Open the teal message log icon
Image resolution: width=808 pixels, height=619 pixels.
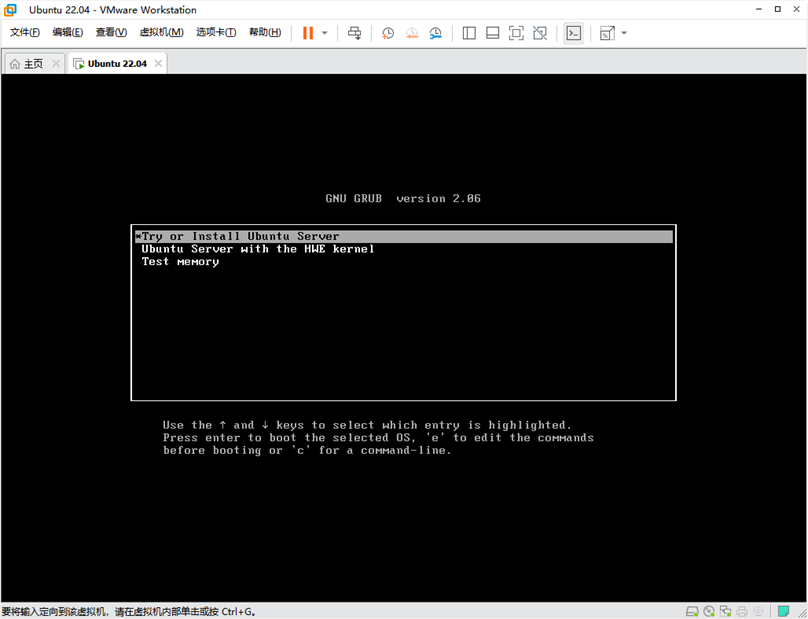point(783,611)
